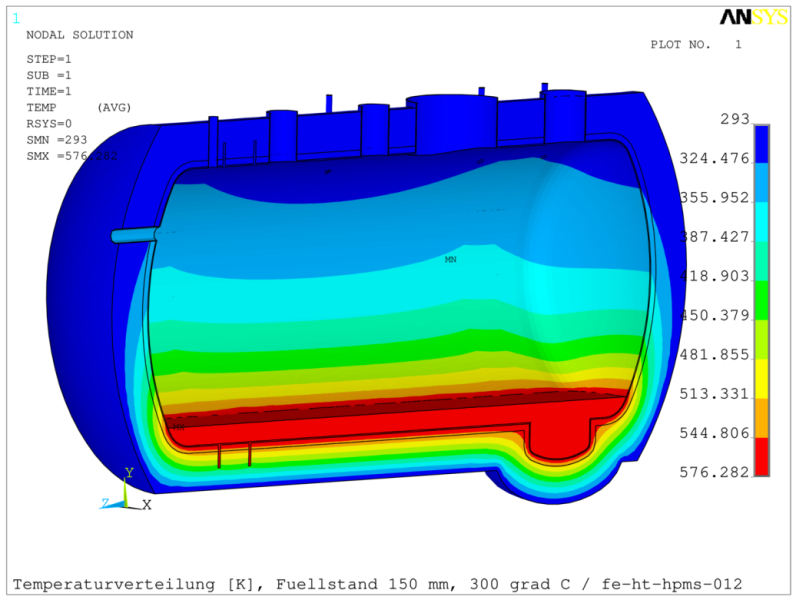Click the PLOT NO. 1 label
This screenshot has width=796, height=600.
[696, 44]
